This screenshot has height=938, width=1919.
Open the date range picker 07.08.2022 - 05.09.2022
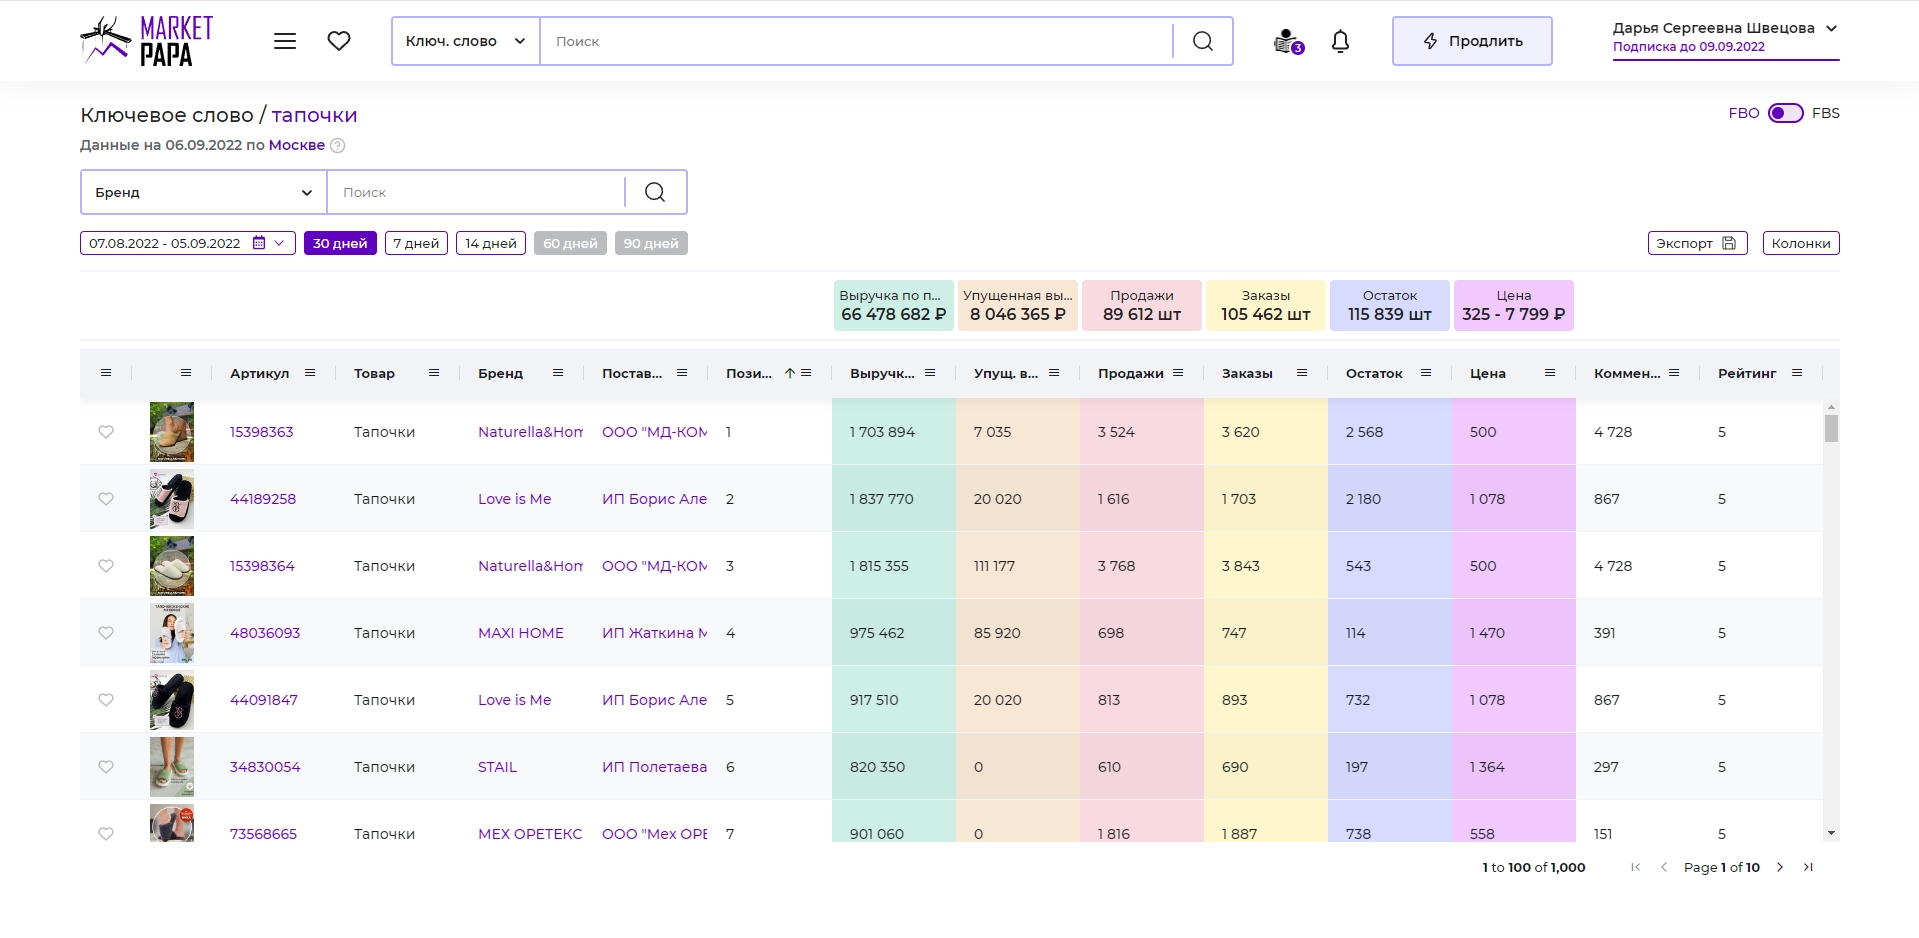tap(188, 243)
